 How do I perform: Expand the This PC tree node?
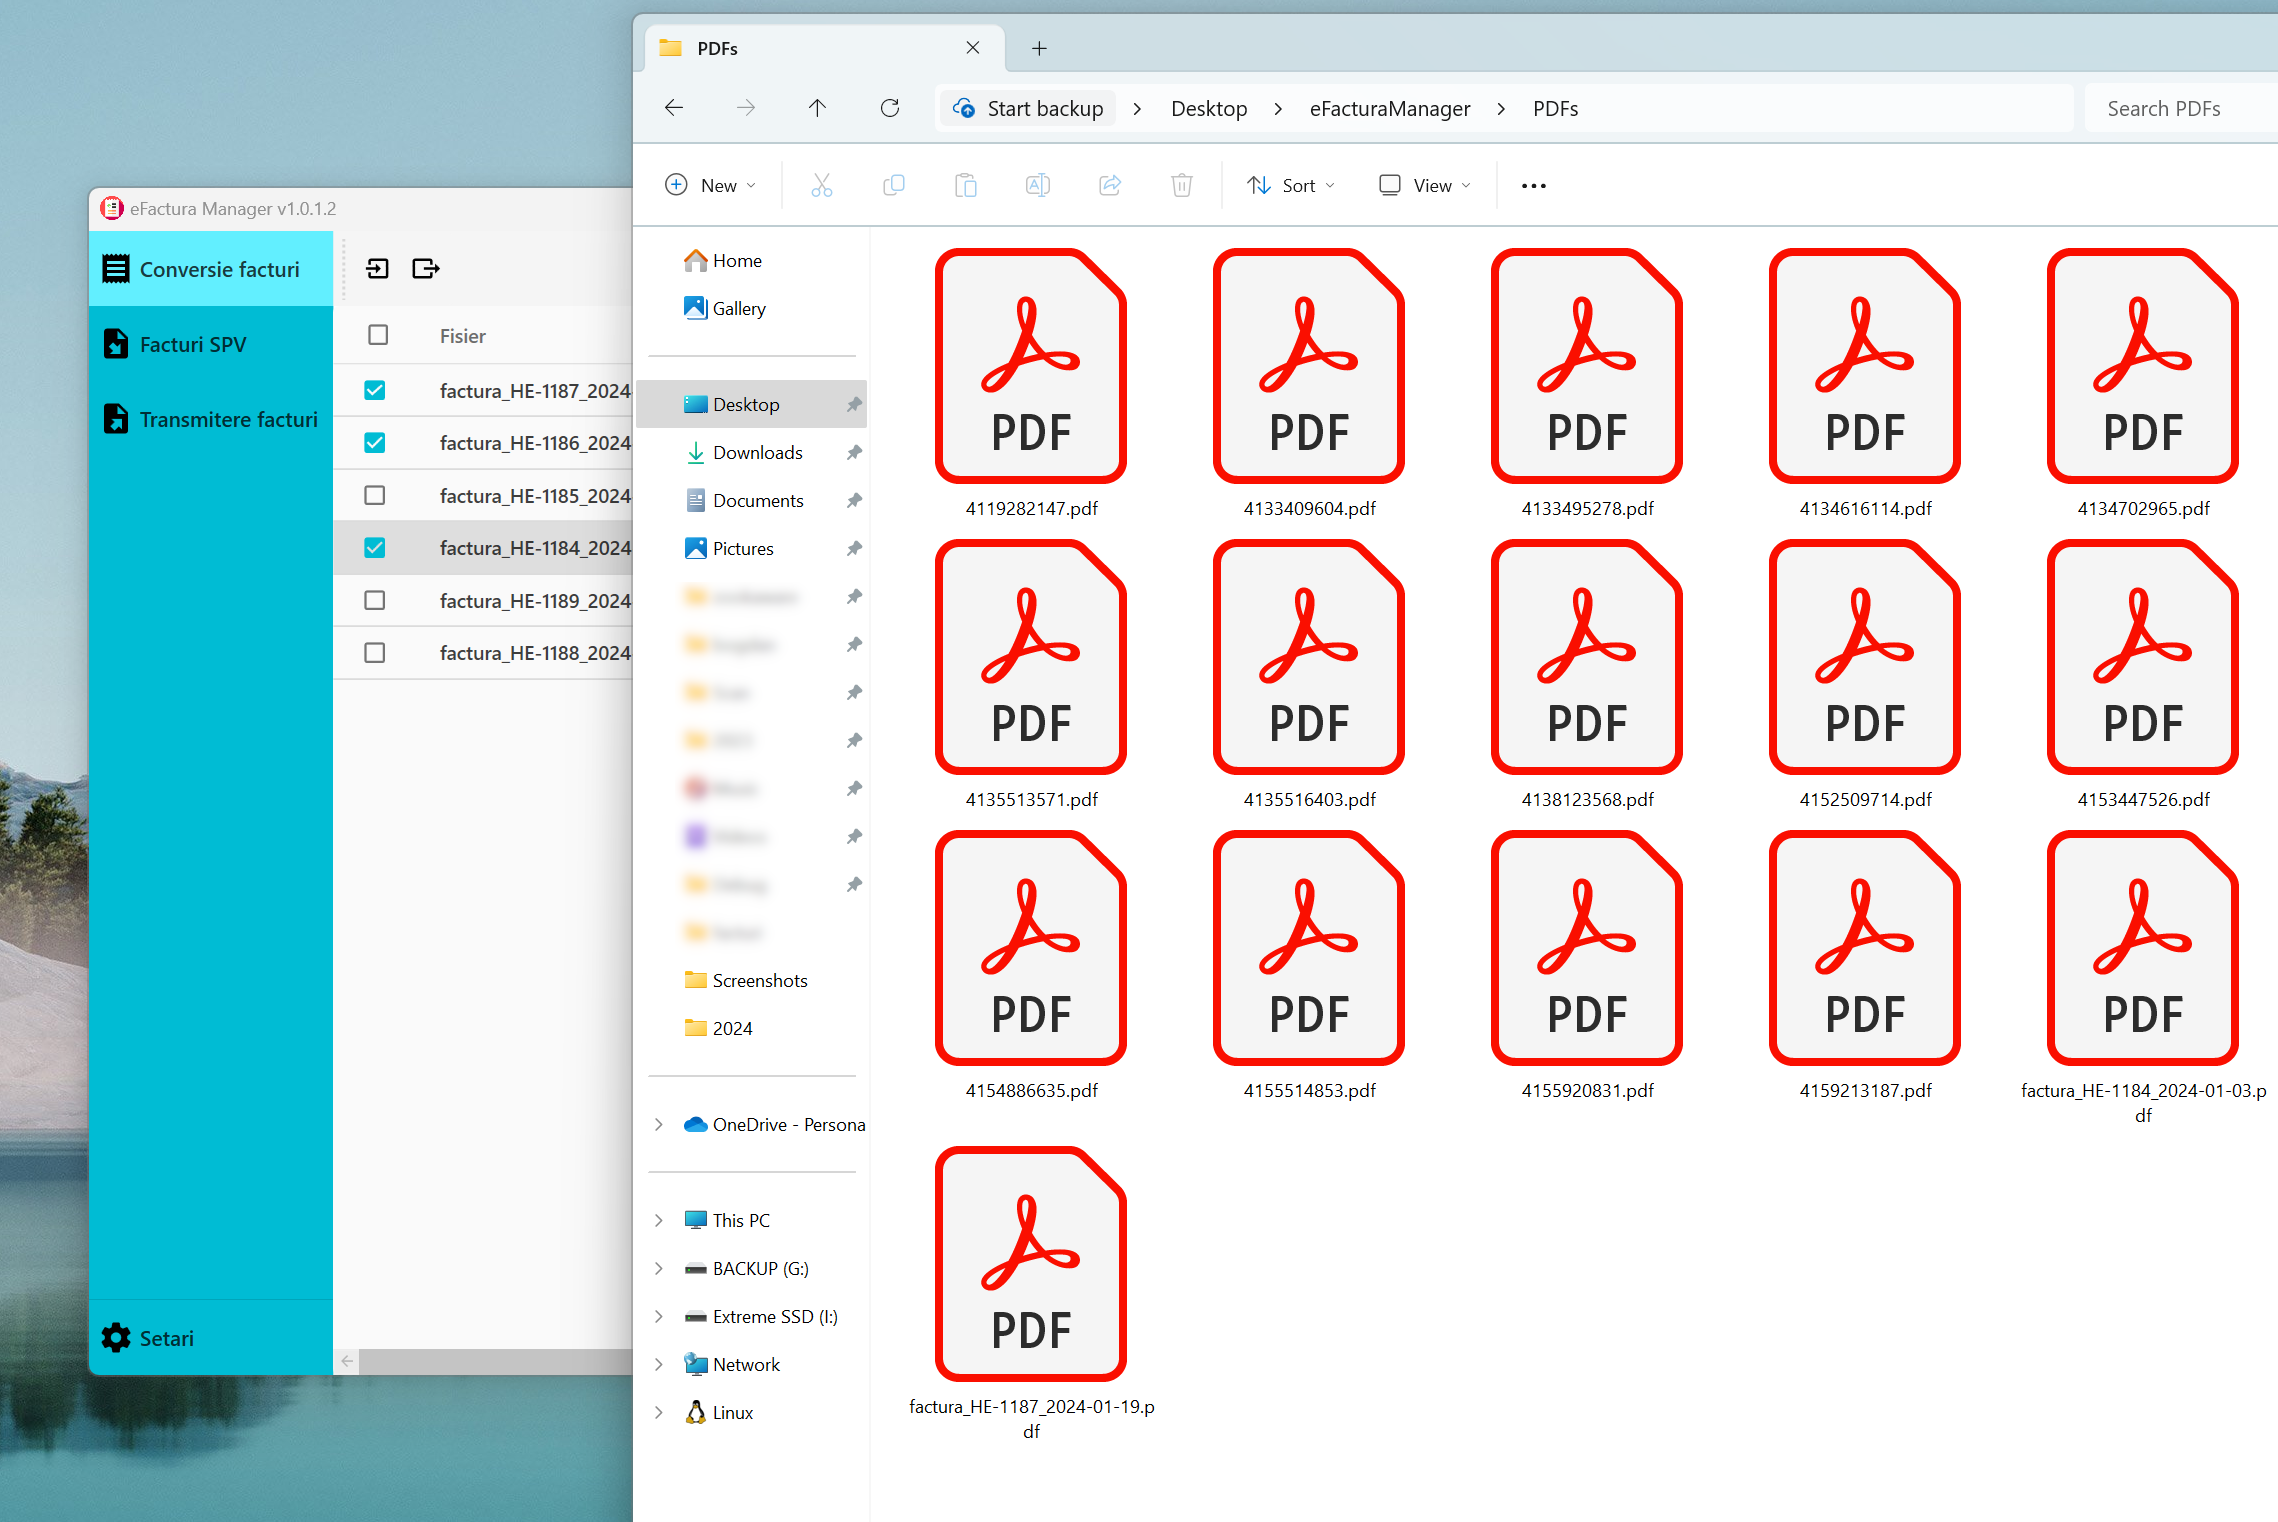(659, 1220)
